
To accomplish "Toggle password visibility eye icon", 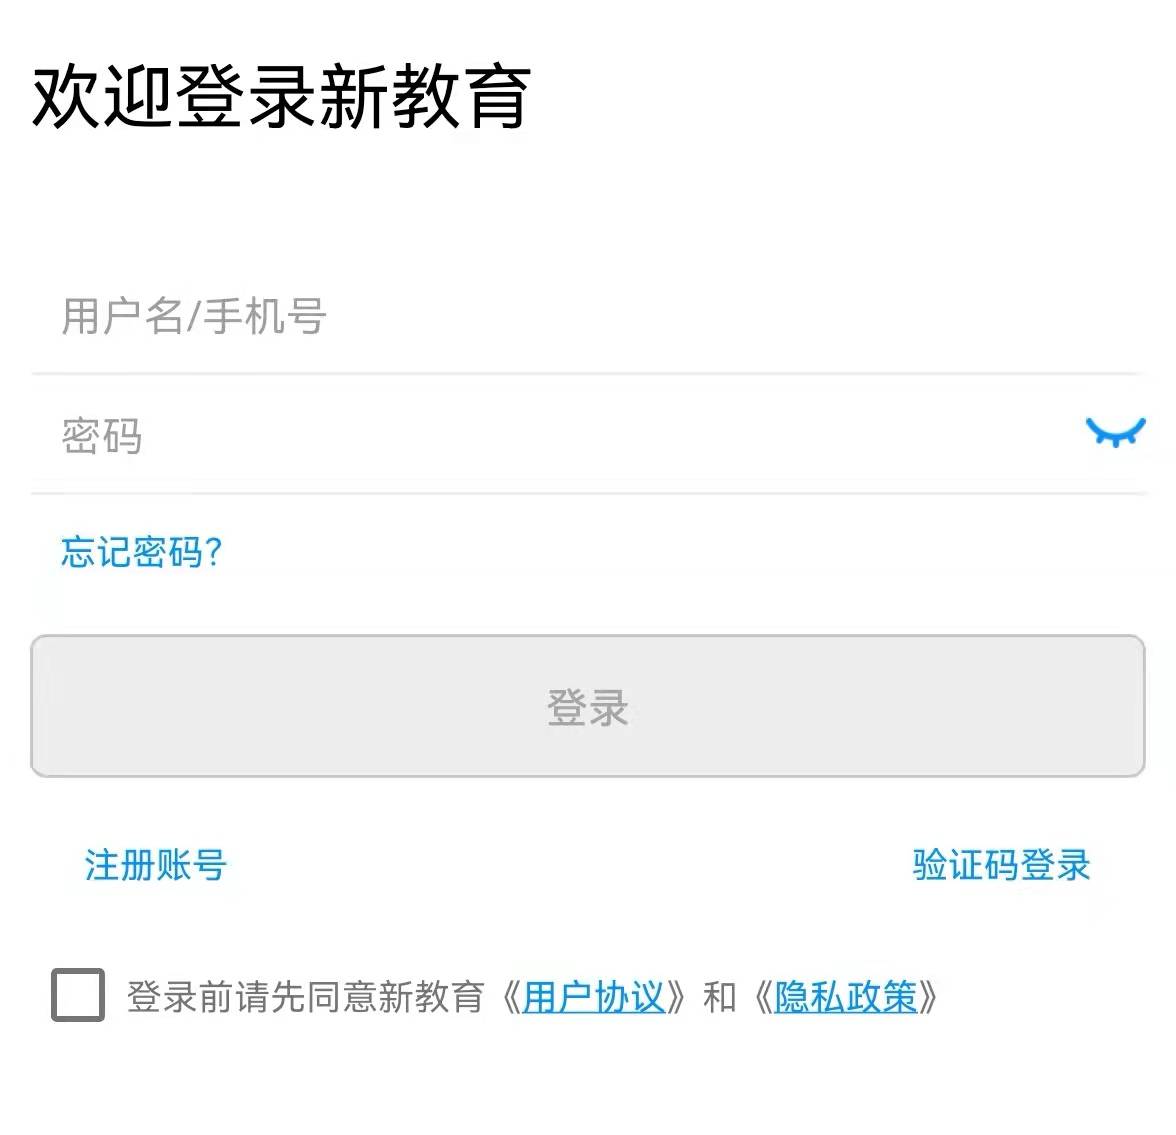I will pyautogui.click(x=1115, y=433).
